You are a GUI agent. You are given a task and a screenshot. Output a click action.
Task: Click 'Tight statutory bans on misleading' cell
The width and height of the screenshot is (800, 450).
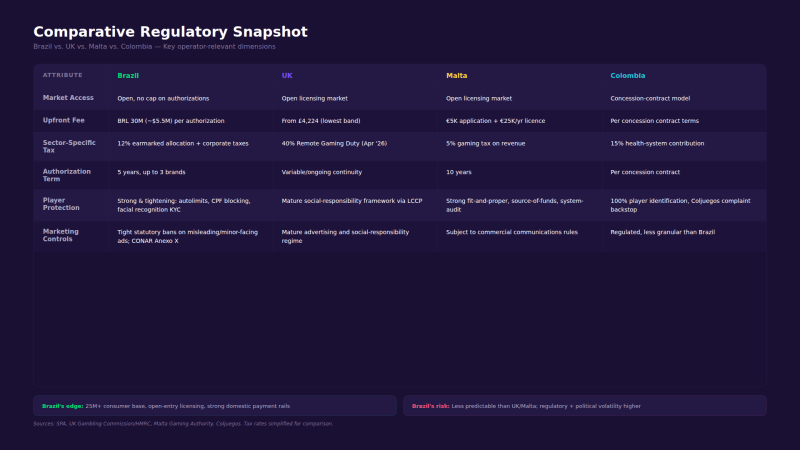point(187,236)
